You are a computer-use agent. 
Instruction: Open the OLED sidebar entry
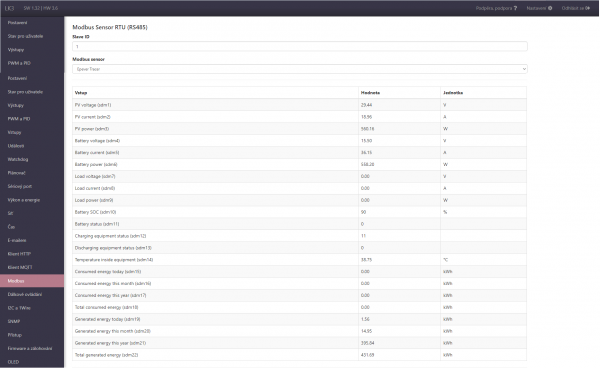[13, 361]
